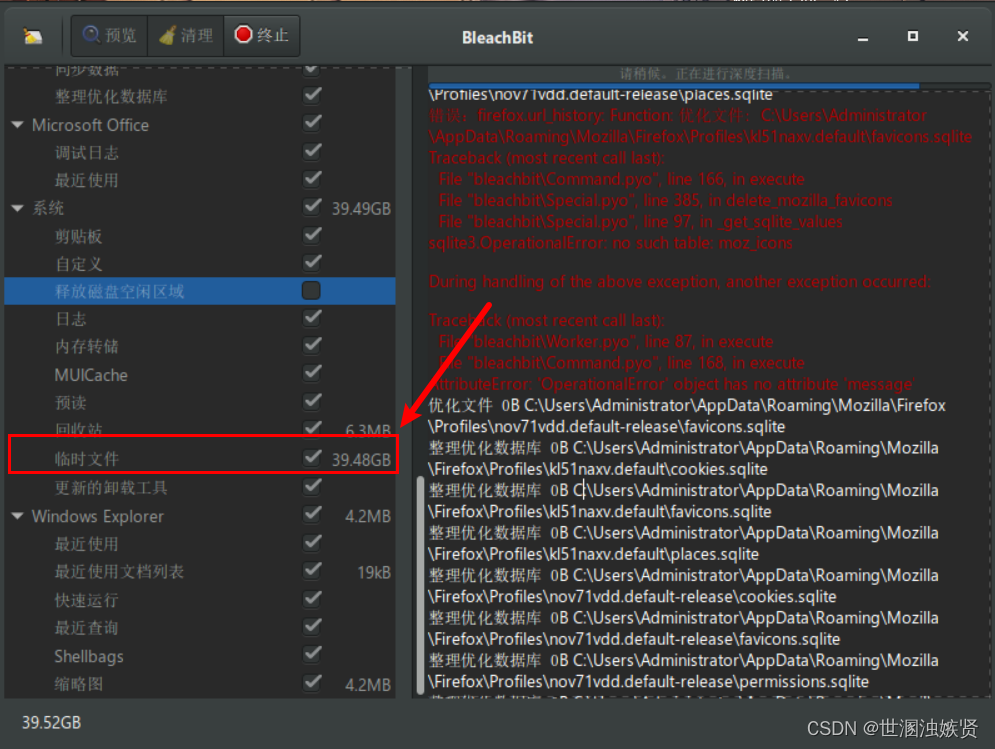This screenshot has width=995, height=749.
Task: Click the 39.48GB size of 临时文件
Action: pos(361,460)
